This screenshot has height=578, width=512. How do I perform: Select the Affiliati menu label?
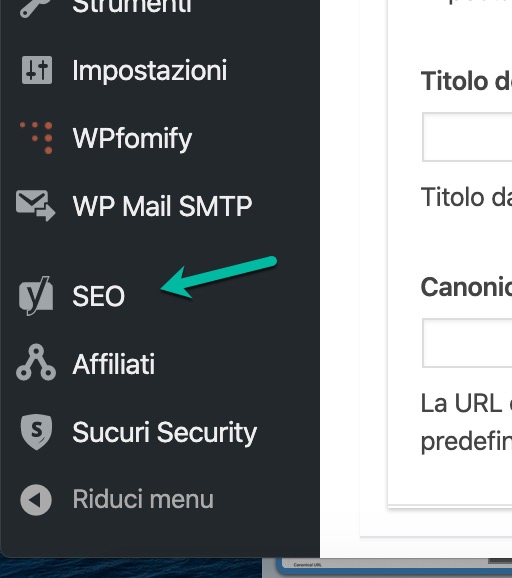click(x=114, y=364)
